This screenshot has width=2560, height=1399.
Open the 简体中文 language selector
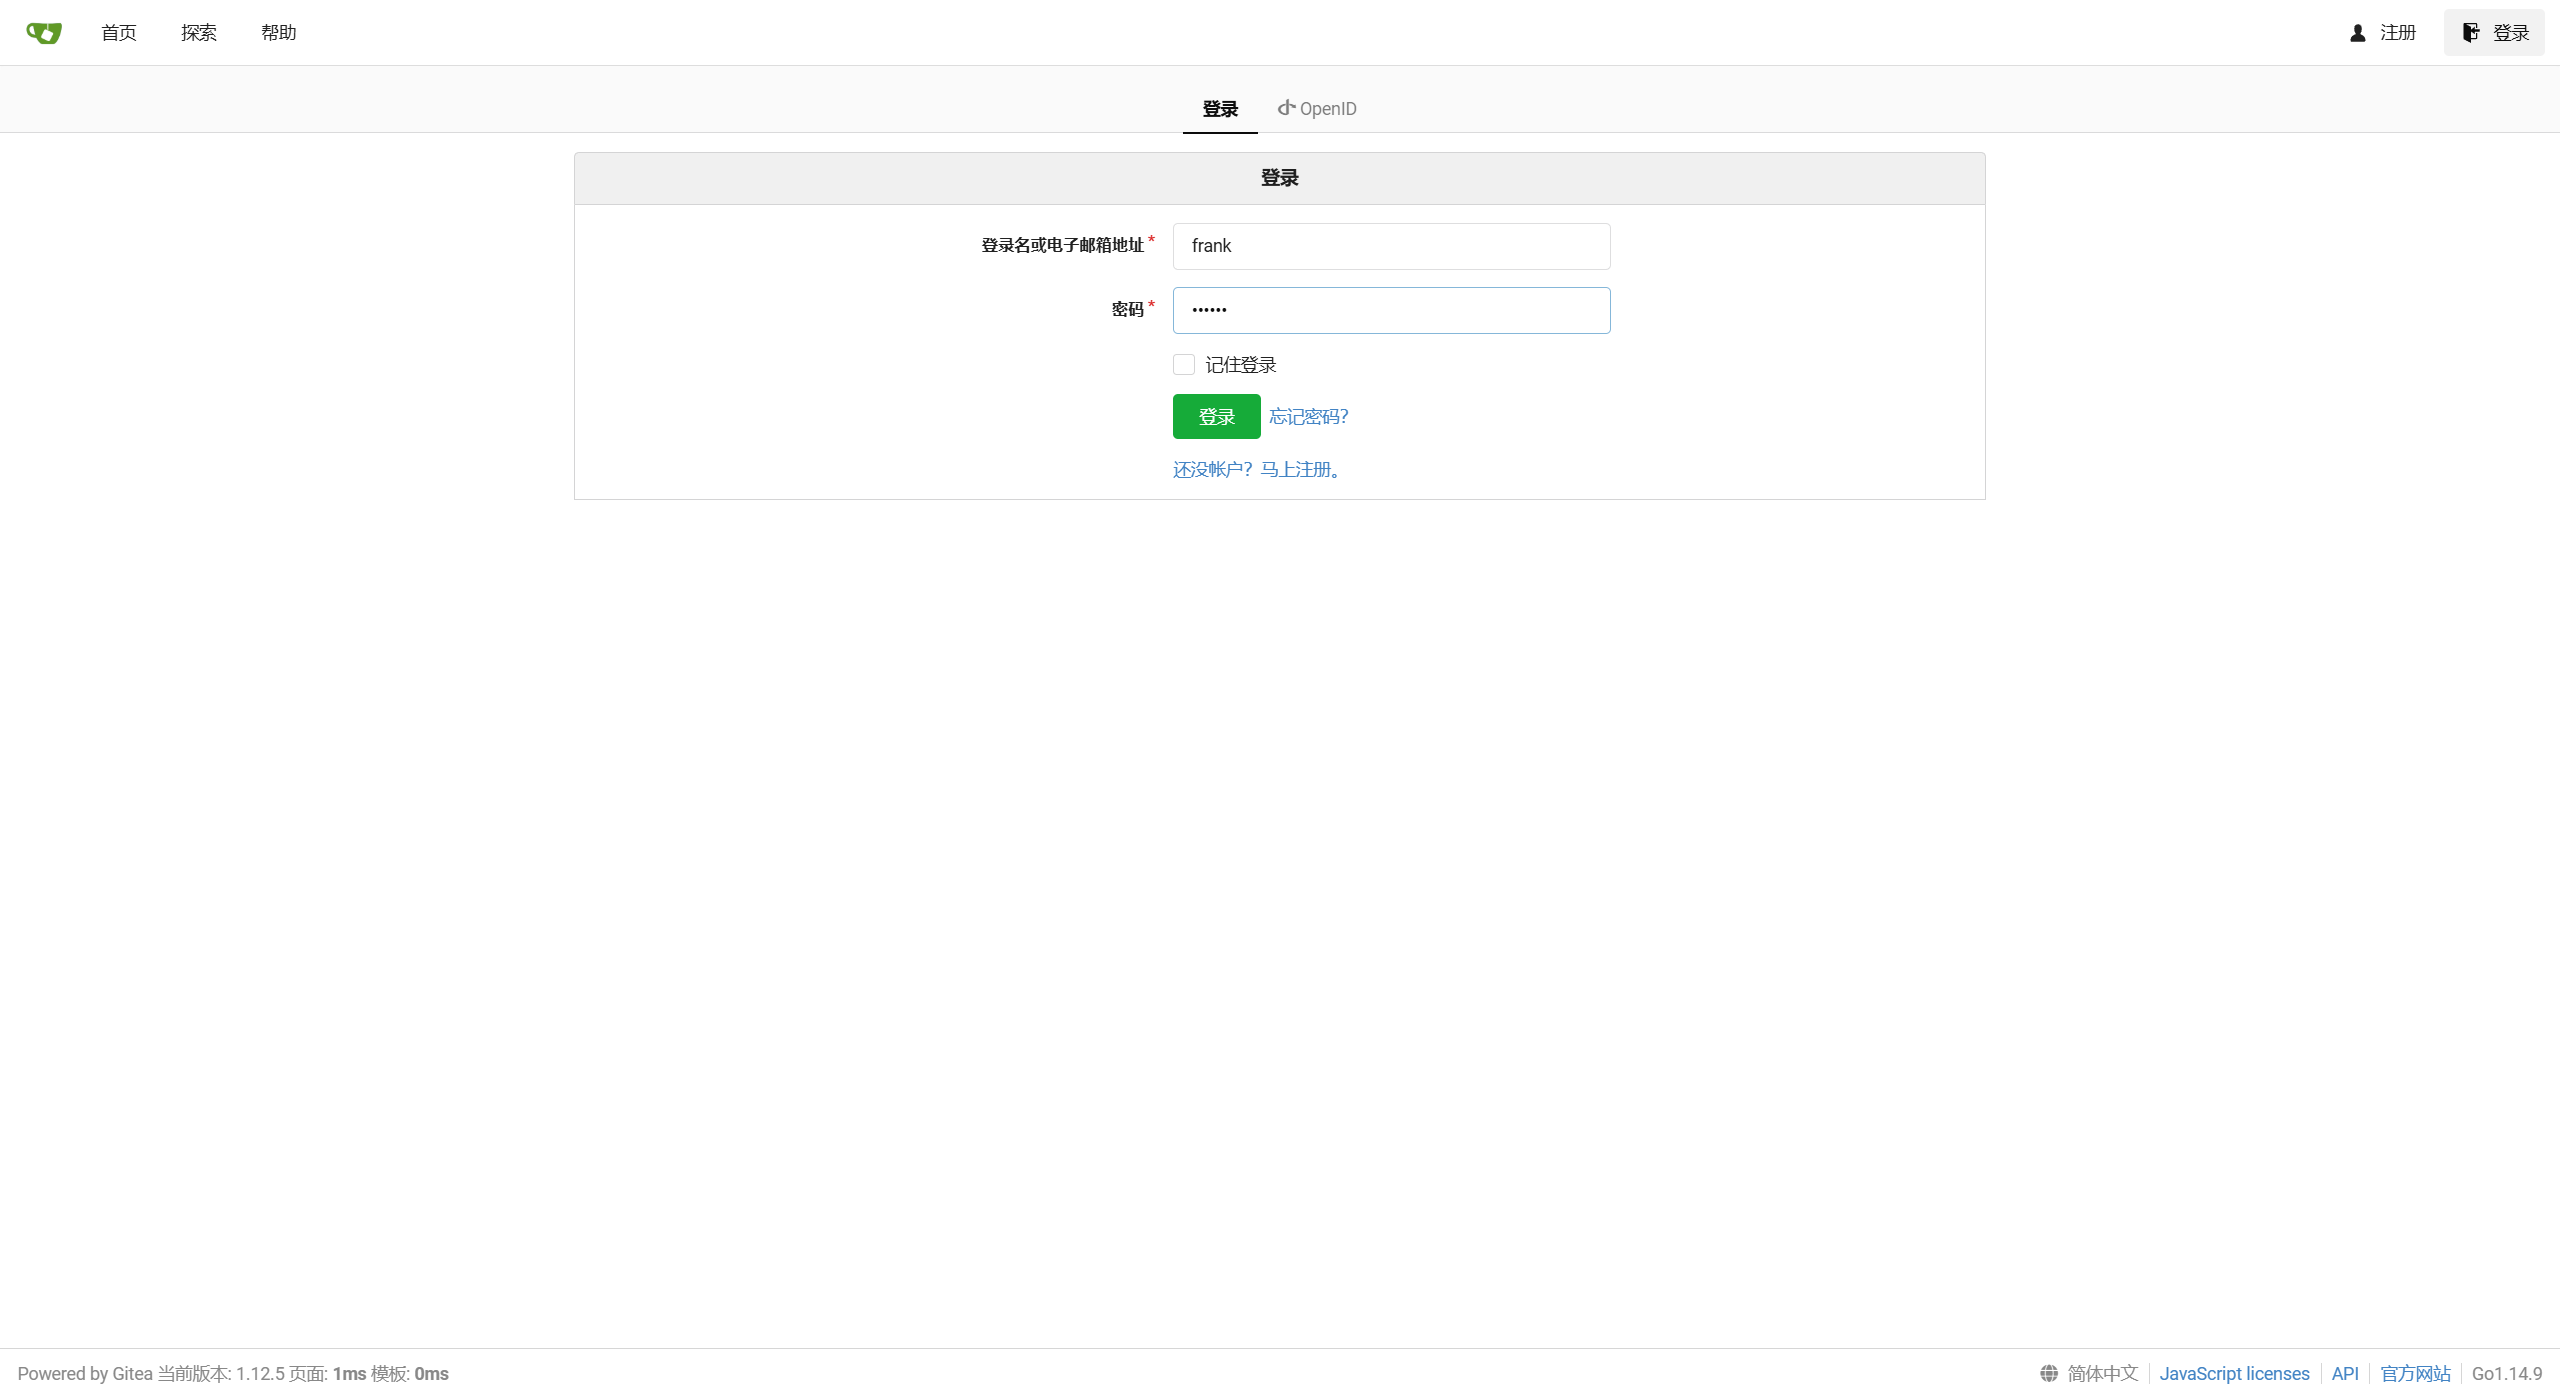coord(2102,1373)
